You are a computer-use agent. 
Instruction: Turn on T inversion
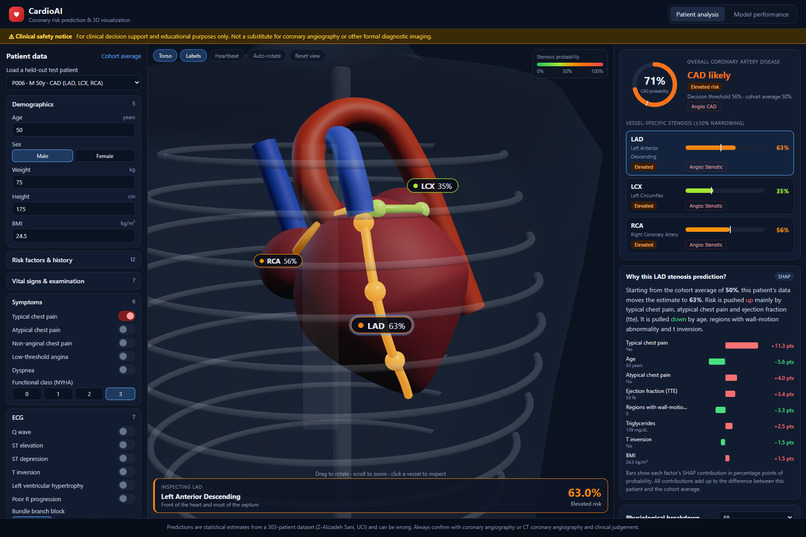coord(126,472)
